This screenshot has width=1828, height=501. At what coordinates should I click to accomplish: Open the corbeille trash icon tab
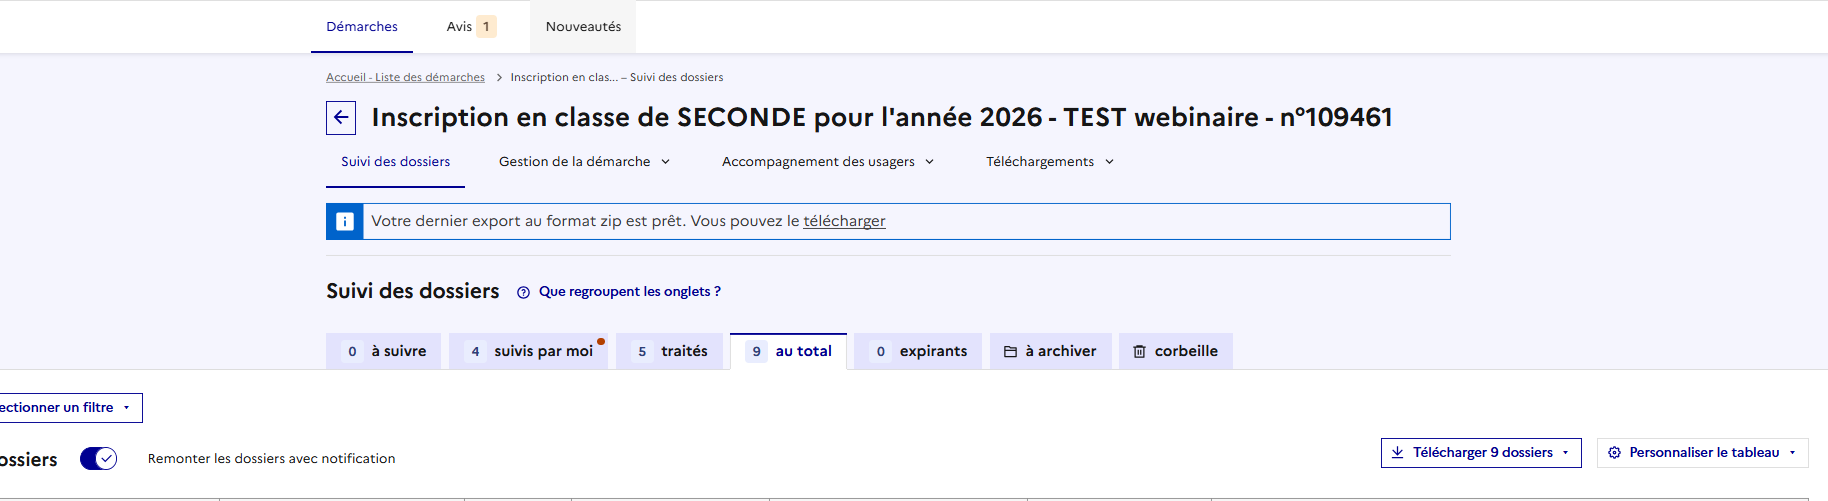point(1139,352)
